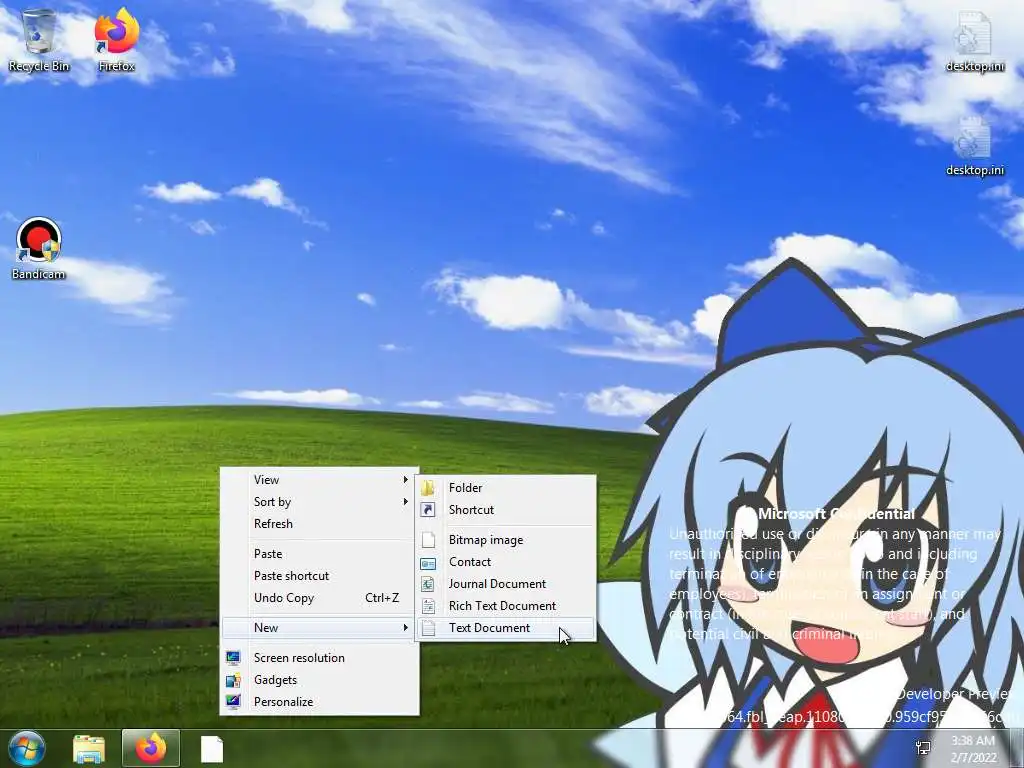1024x768 pixels.
Task: Open the Windows Start orb
Action: click(27, 749)
